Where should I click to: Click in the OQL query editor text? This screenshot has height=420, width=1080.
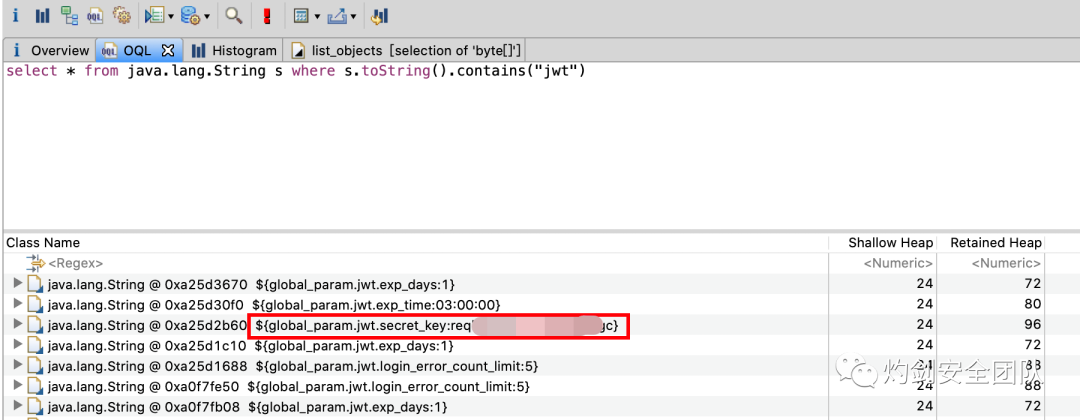pyautogui.click(x=296, y=72)
